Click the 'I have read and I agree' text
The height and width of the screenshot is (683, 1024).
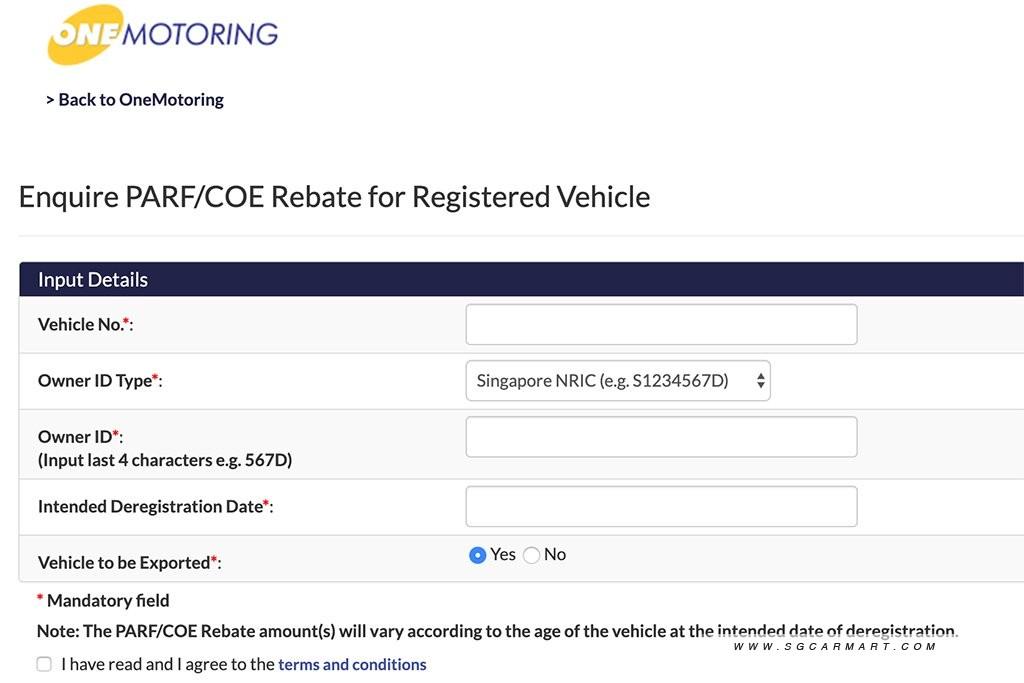coord(167,664)
